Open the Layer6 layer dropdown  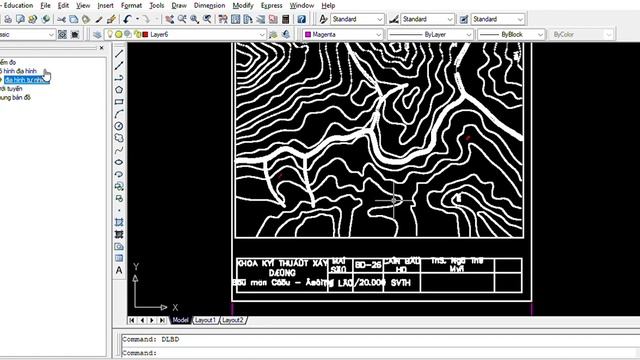(x=262, y=35)
